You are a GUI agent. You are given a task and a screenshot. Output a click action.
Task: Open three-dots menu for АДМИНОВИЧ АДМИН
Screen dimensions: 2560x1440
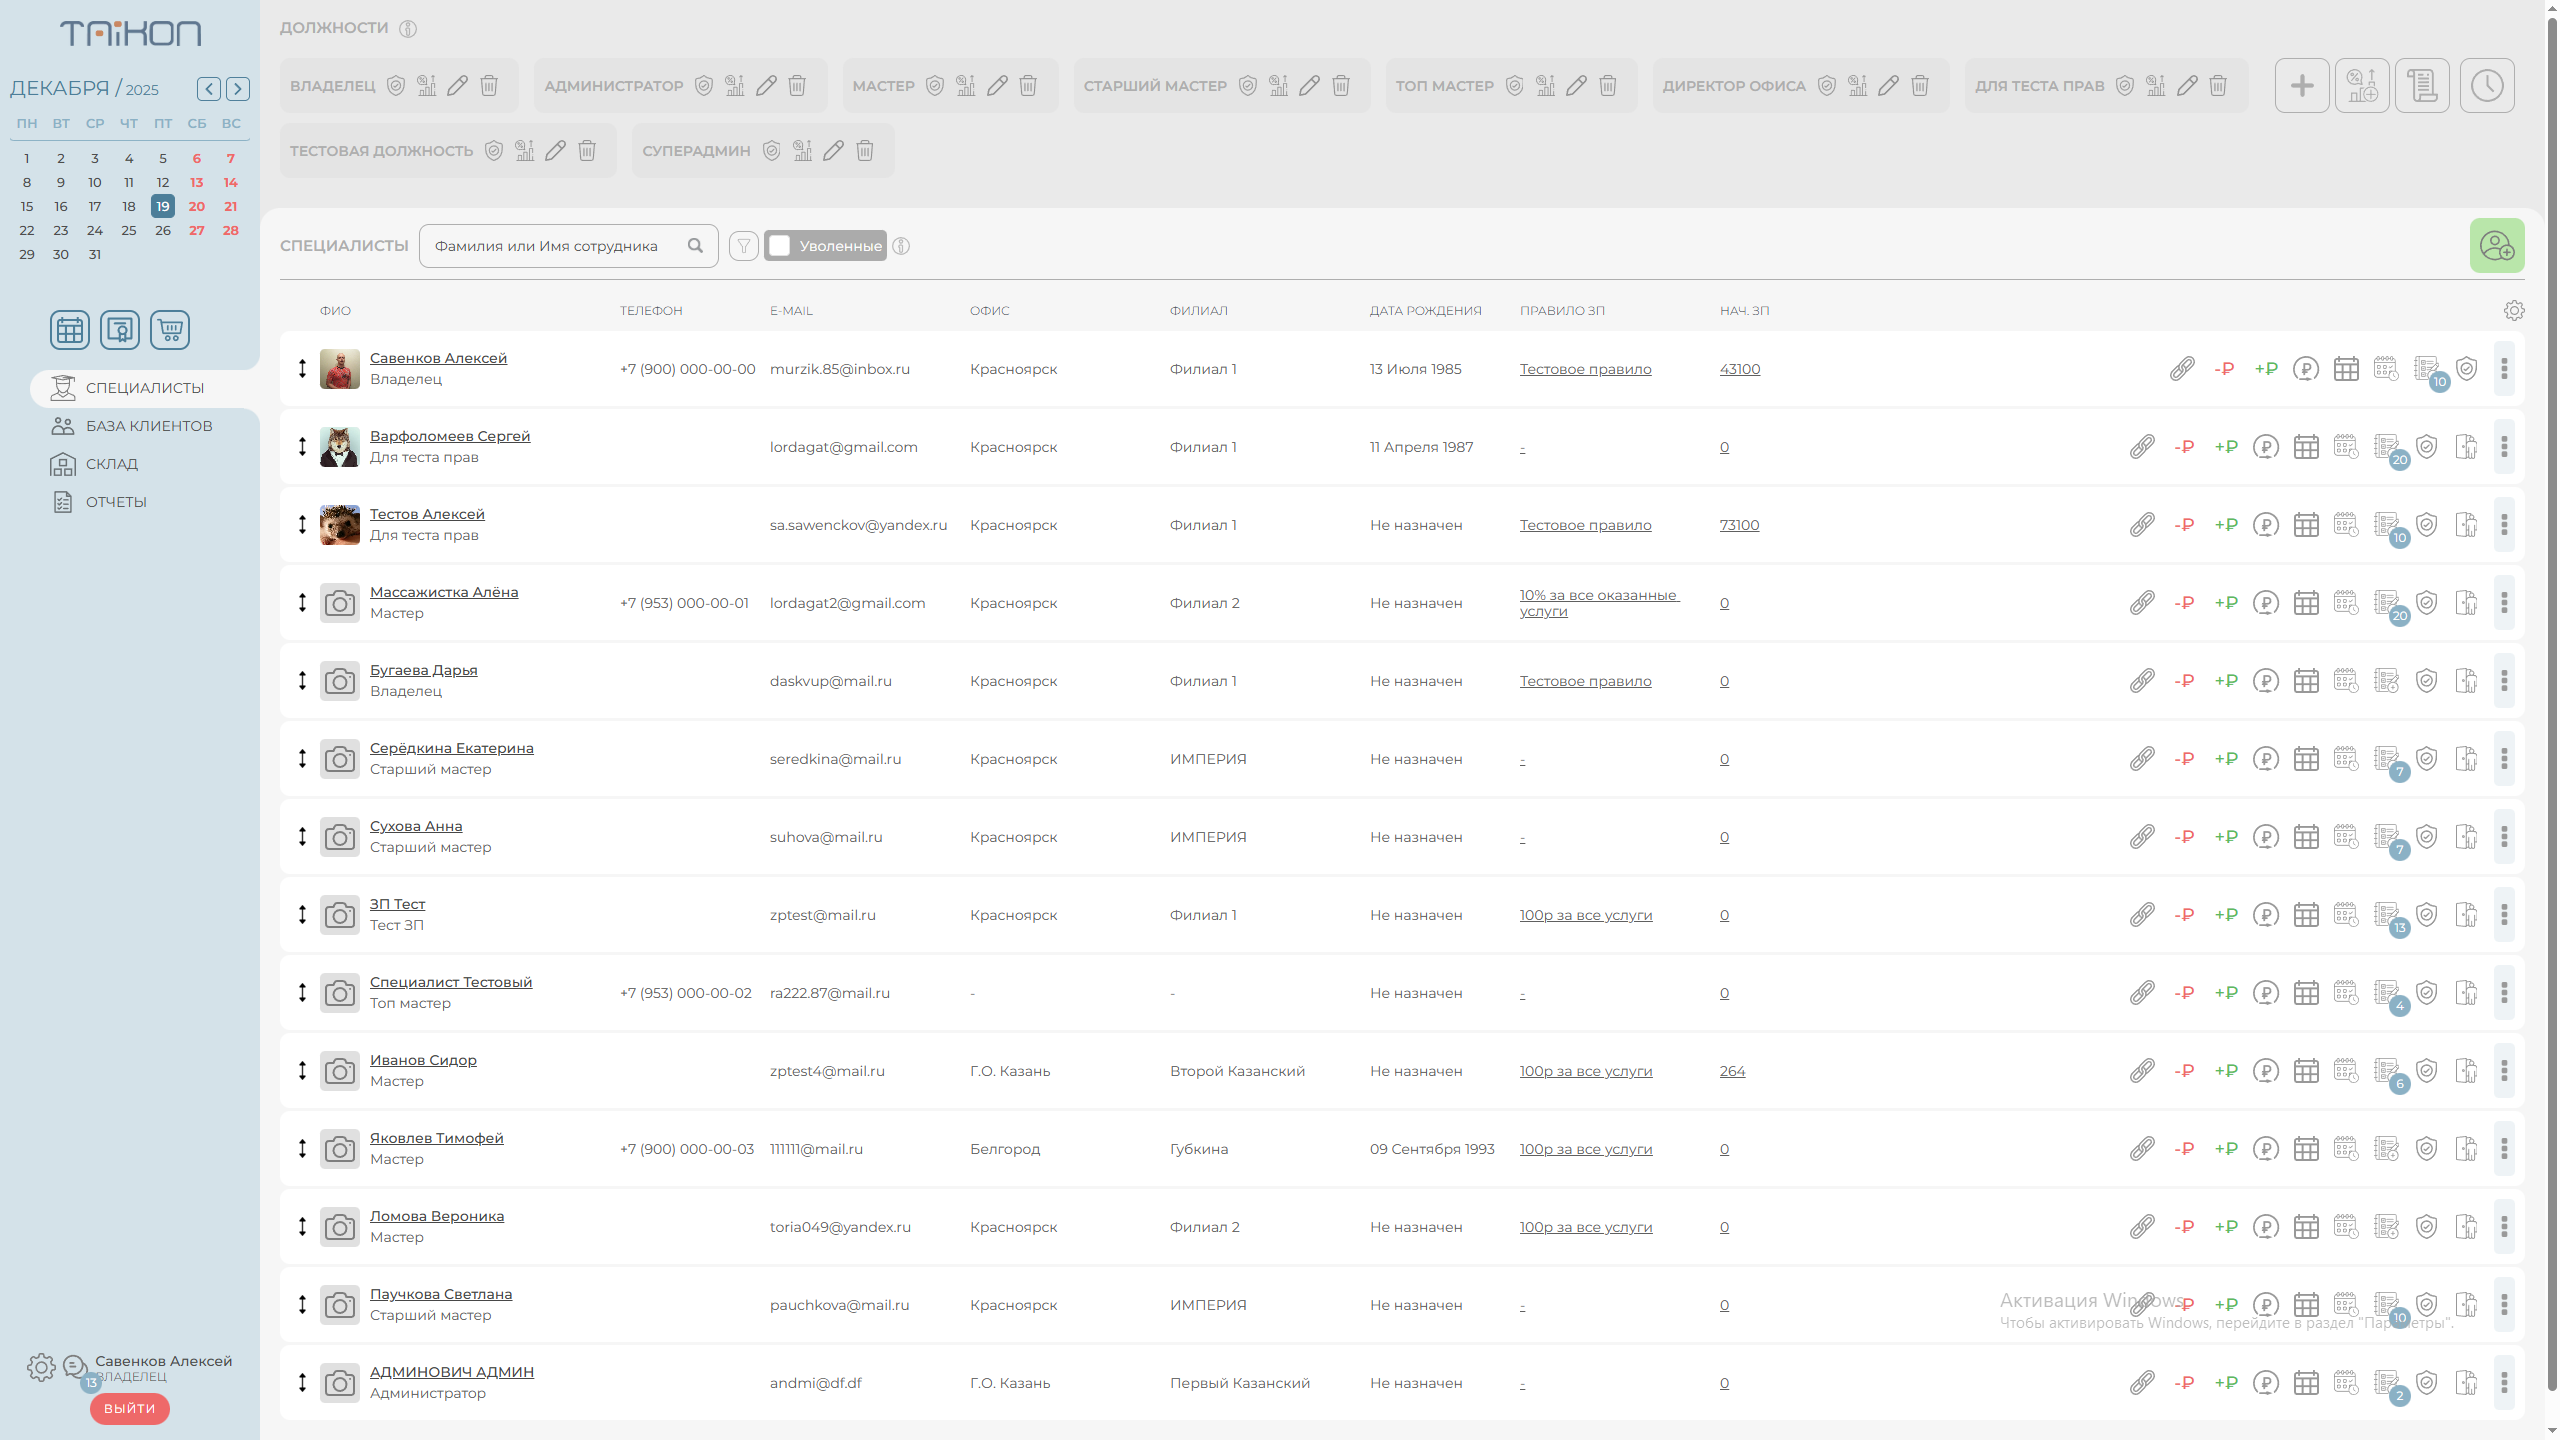tap(2504, 1383)
